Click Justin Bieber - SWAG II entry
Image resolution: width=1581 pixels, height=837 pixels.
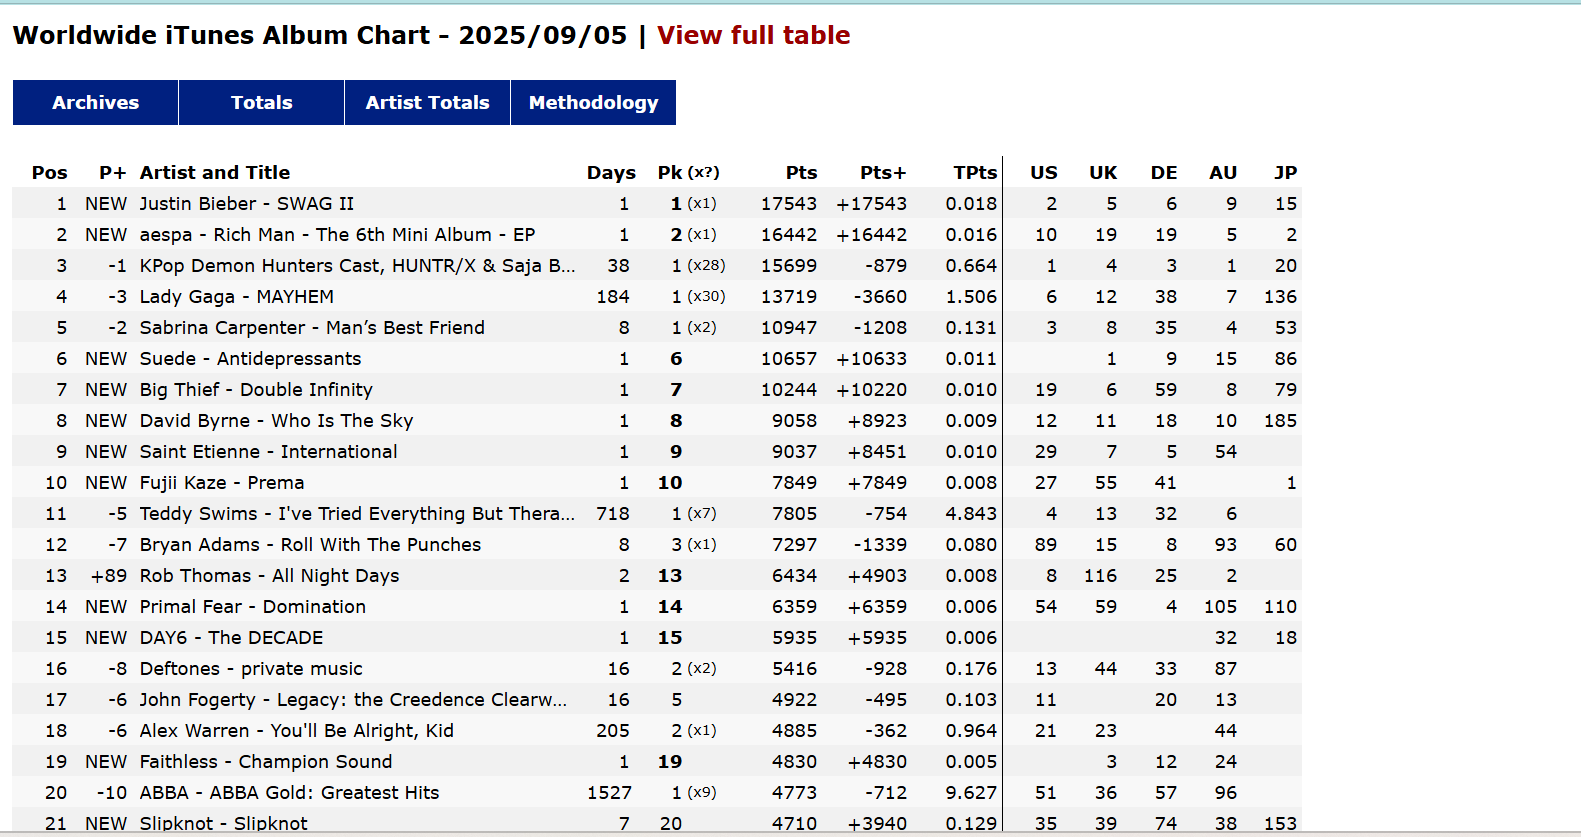pos(247,203)
